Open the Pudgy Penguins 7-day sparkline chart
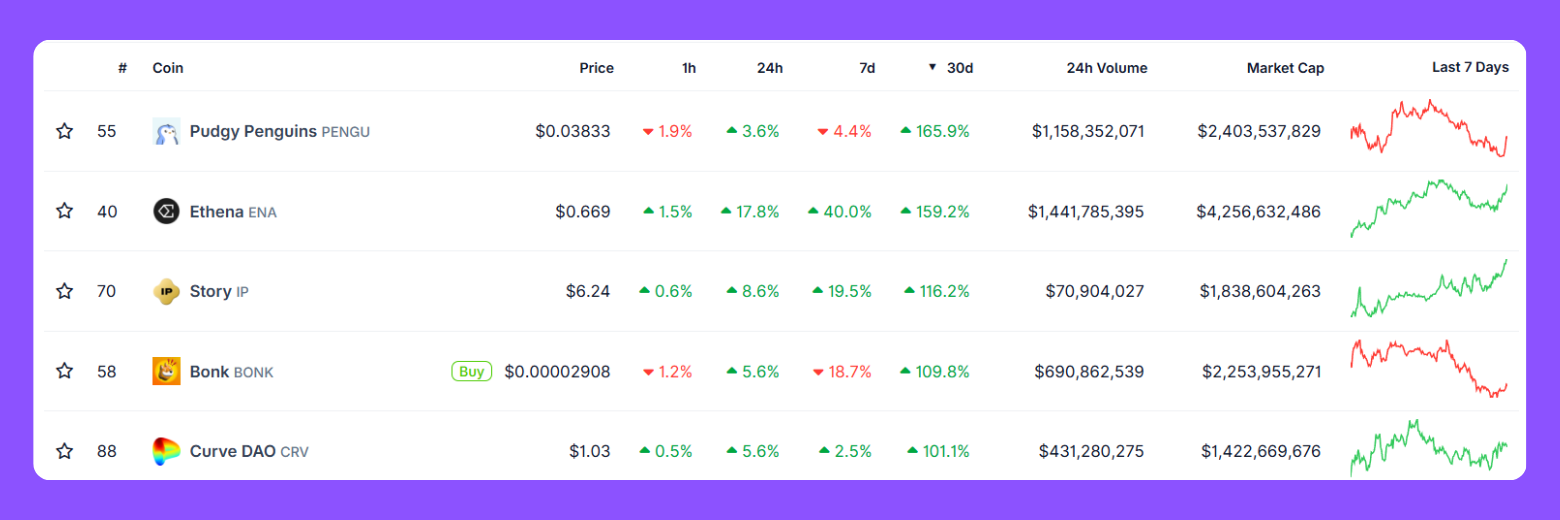This screenshot has height=520, width=1560. point(1428,129)
